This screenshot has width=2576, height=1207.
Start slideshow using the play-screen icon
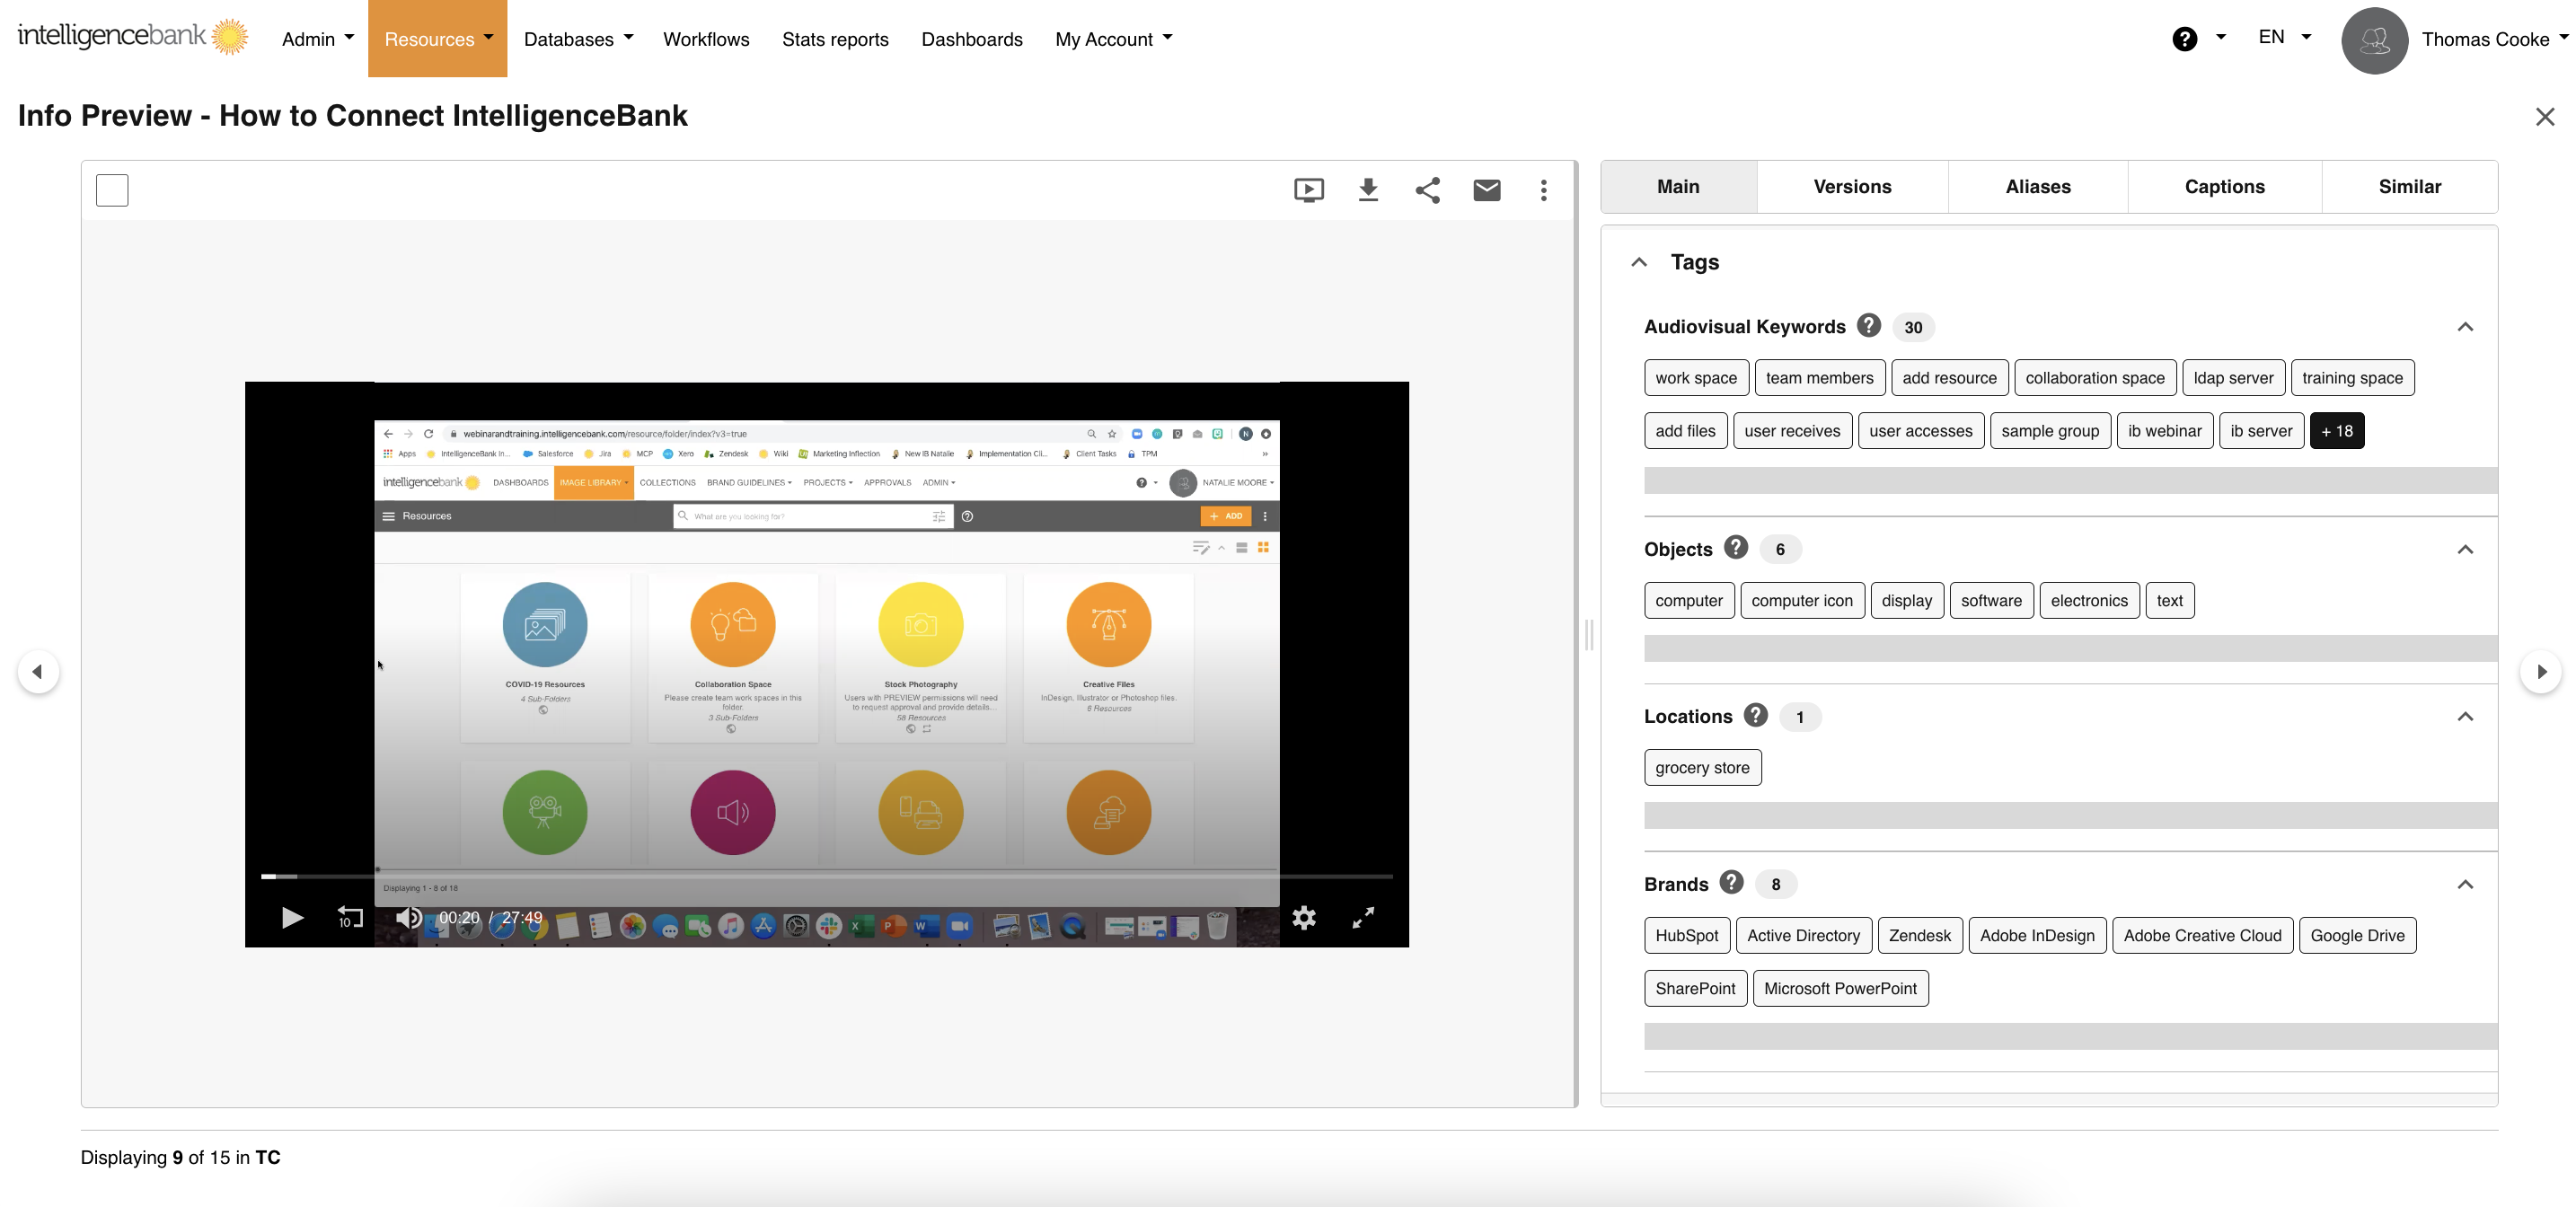pos(1308,190)
